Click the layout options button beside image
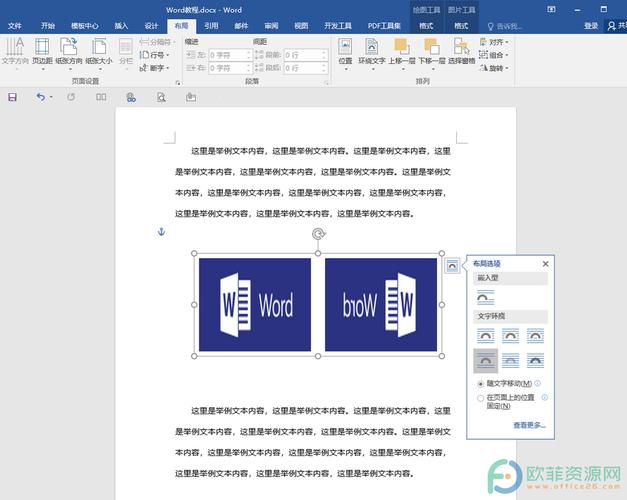 tap(452, 266)
